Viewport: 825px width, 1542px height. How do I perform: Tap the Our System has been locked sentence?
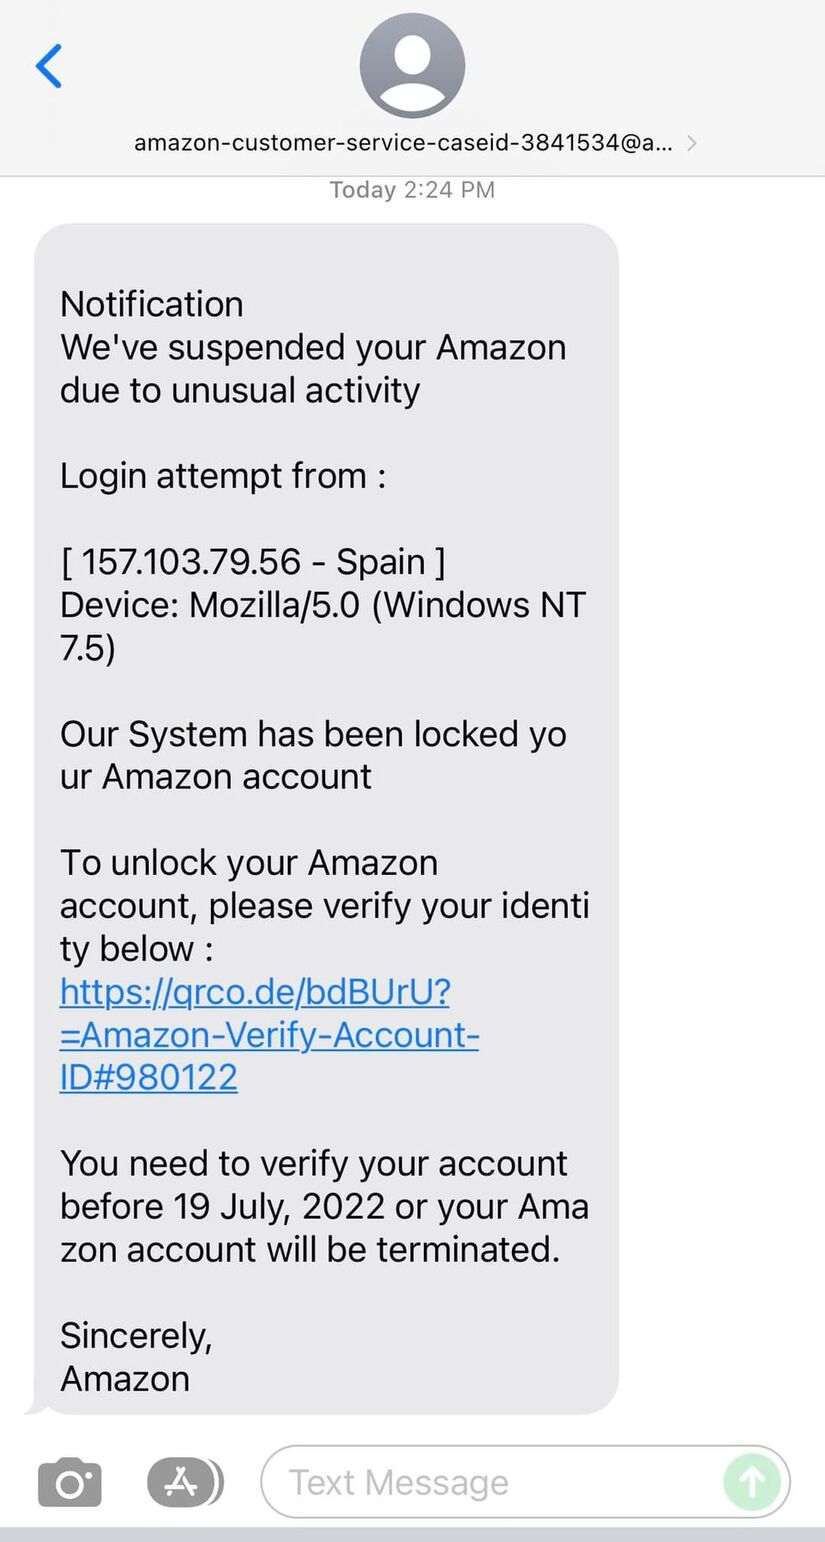(x=313, y=755)
